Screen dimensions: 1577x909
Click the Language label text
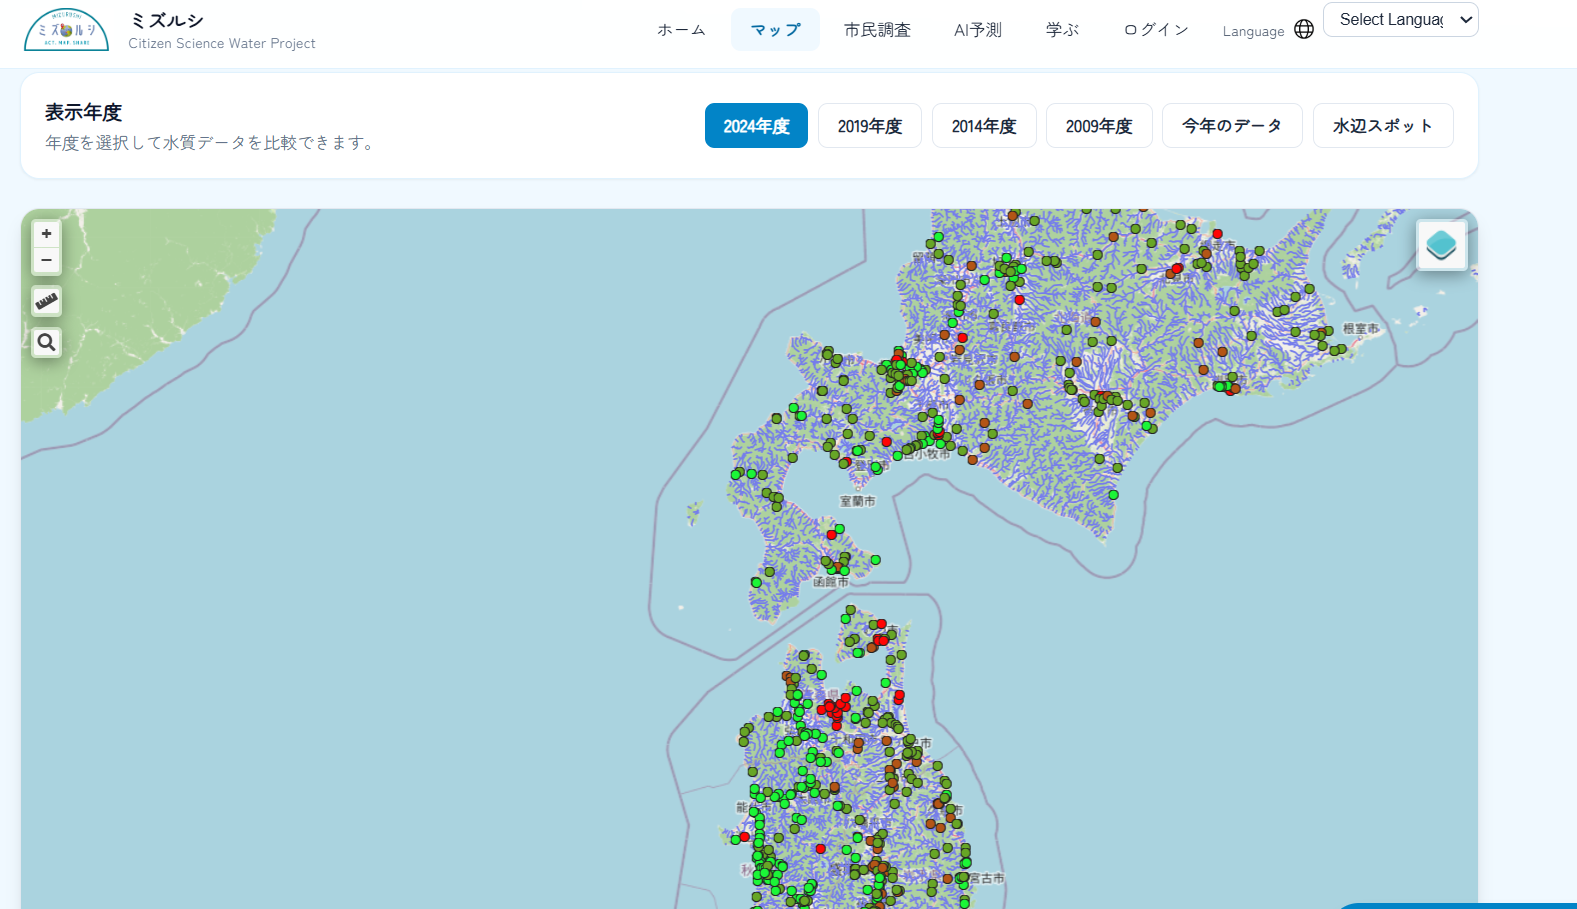(x=1253, y=31)
